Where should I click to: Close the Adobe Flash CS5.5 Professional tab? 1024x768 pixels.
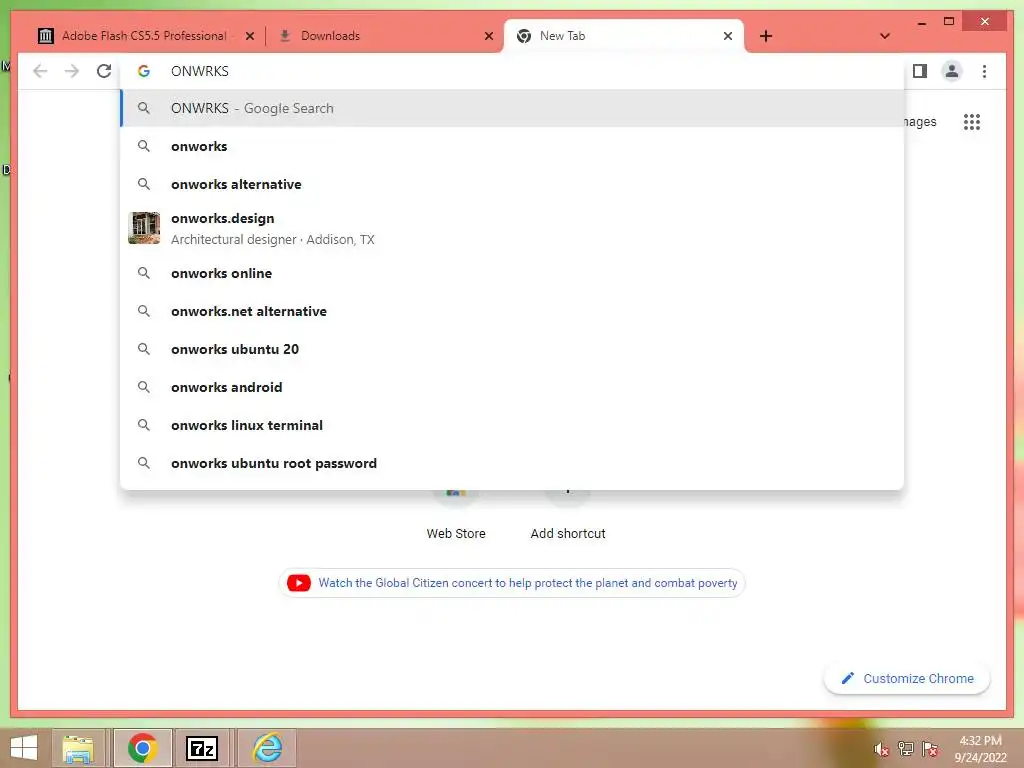[249, 36]
